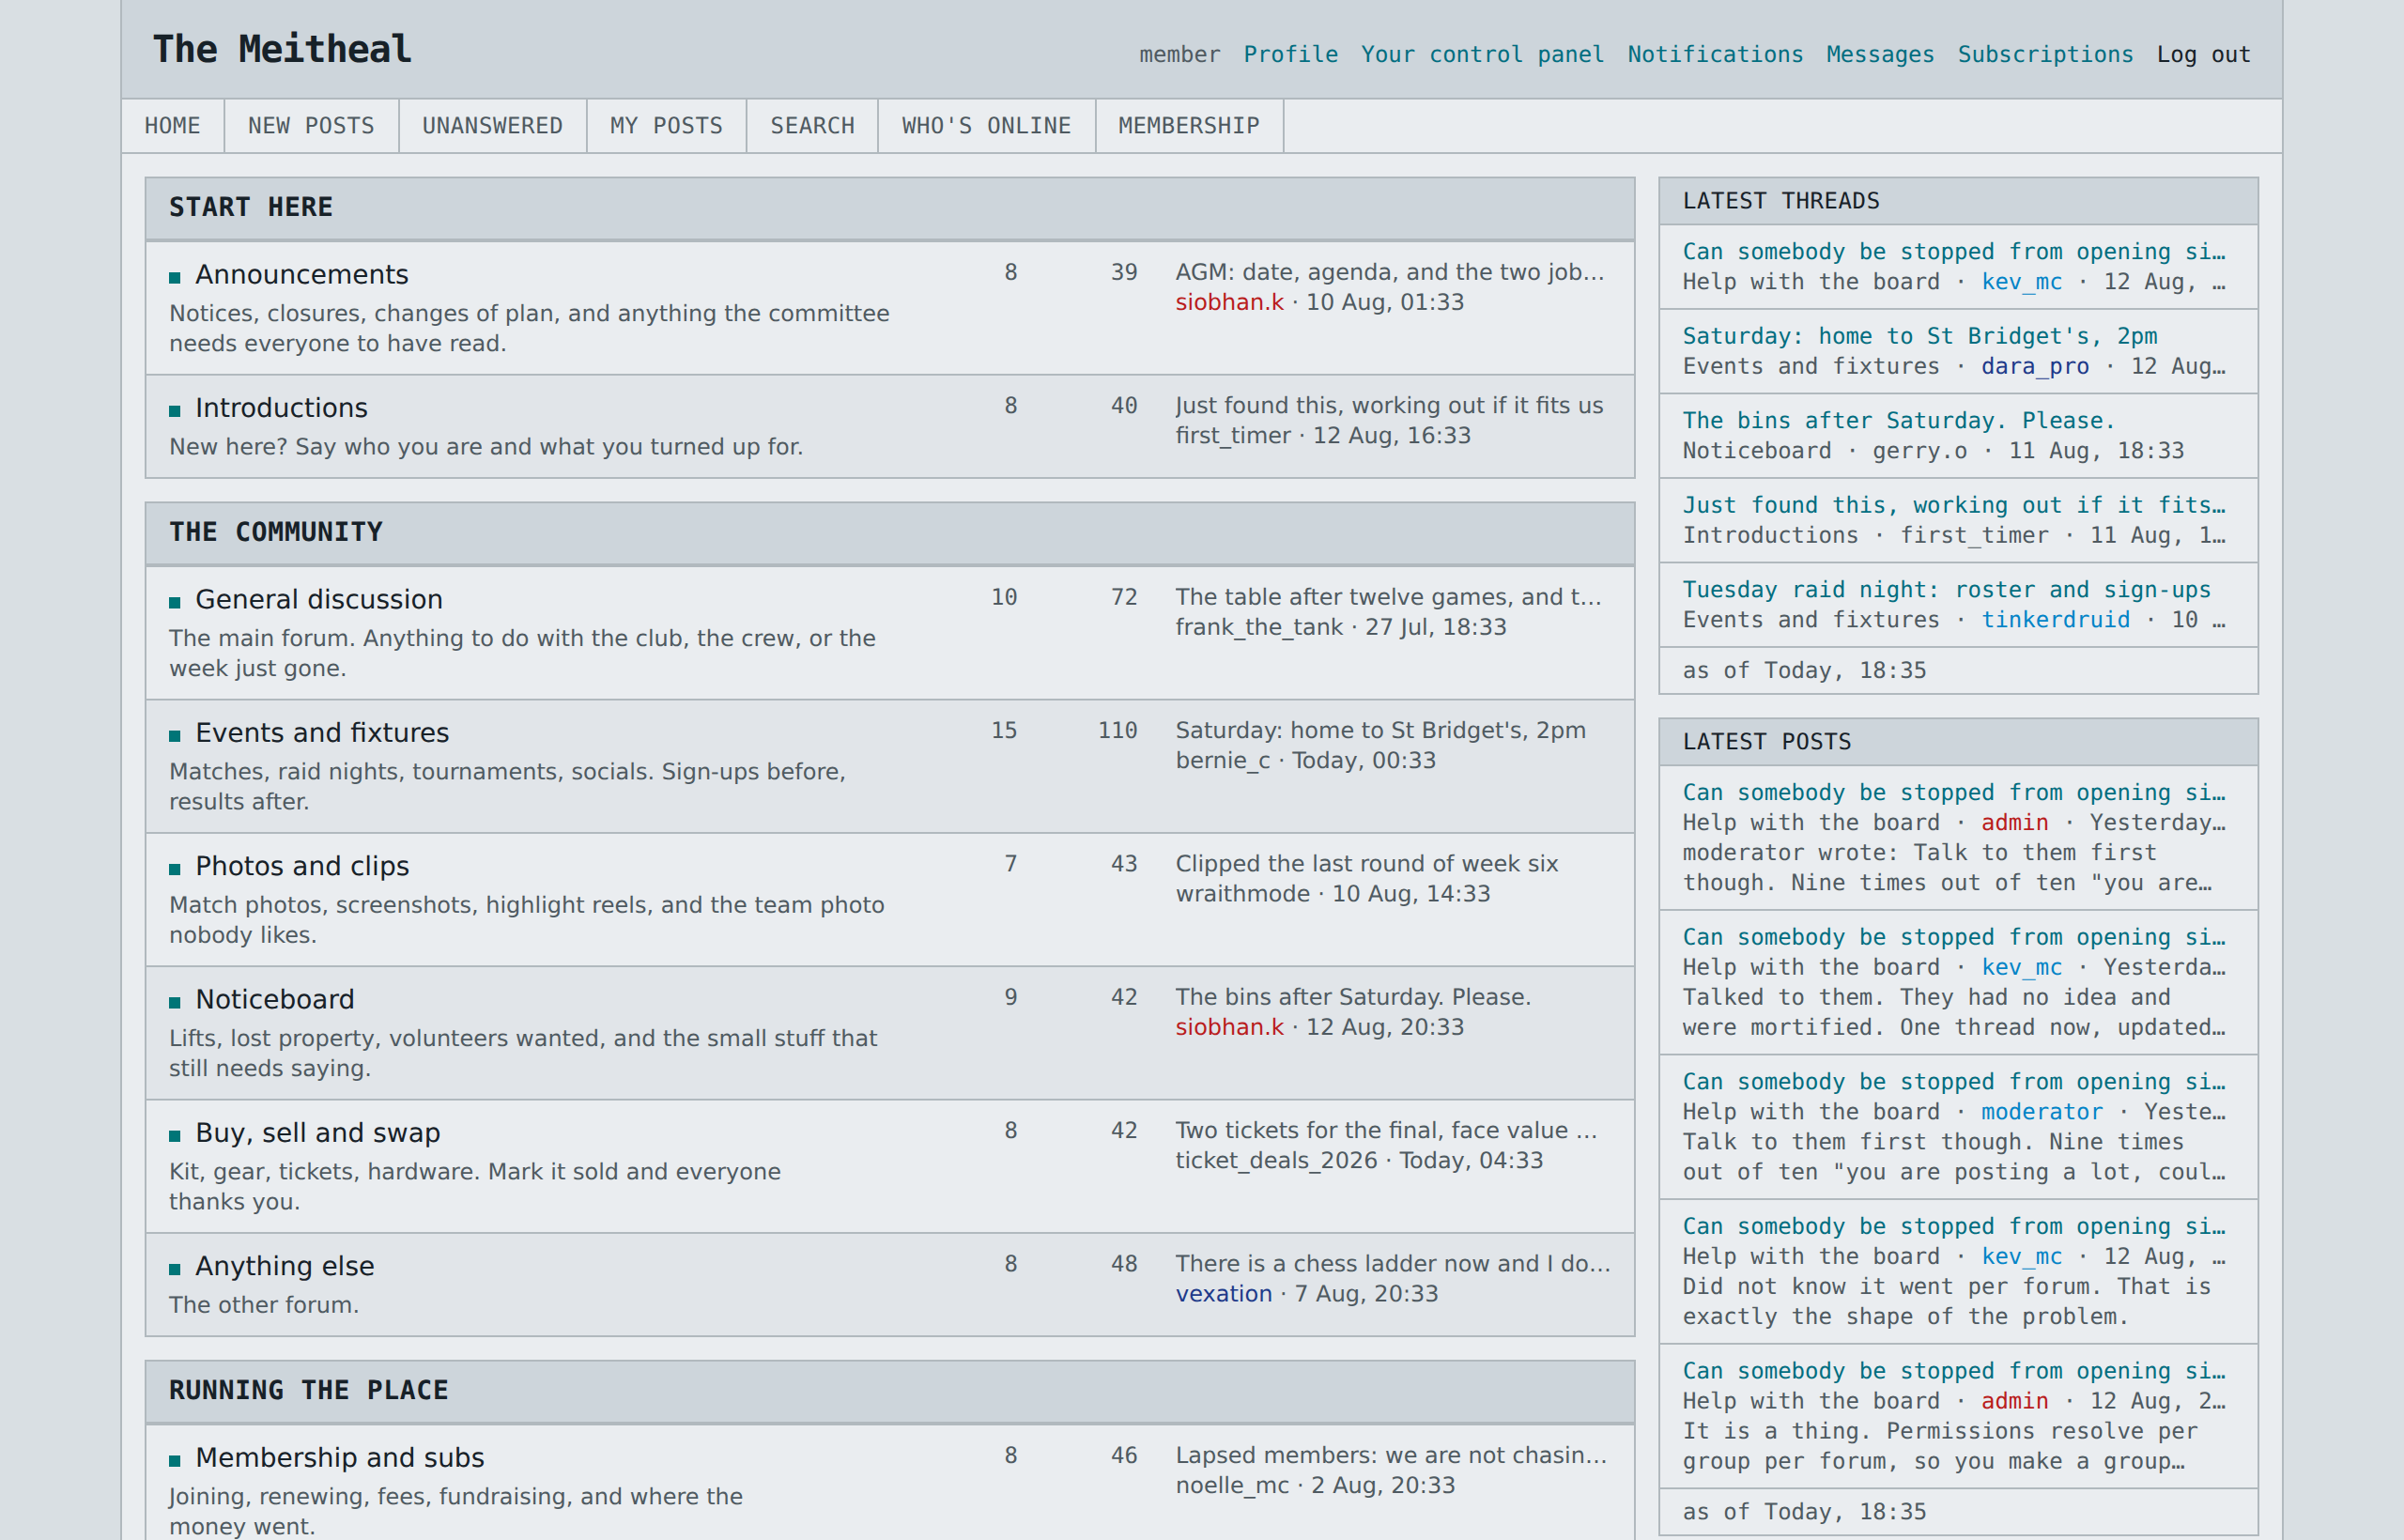Click 'as of Today, 18:35' under Latest Threads
The width and height of the screenshot is (2404, 1540).
coord(1804,670)
